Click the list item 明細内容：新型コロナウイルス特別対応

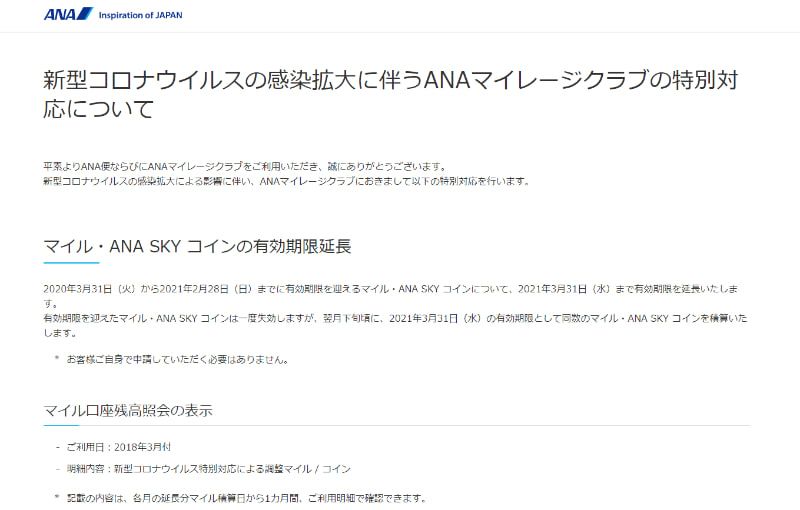[x=209, y=469]
